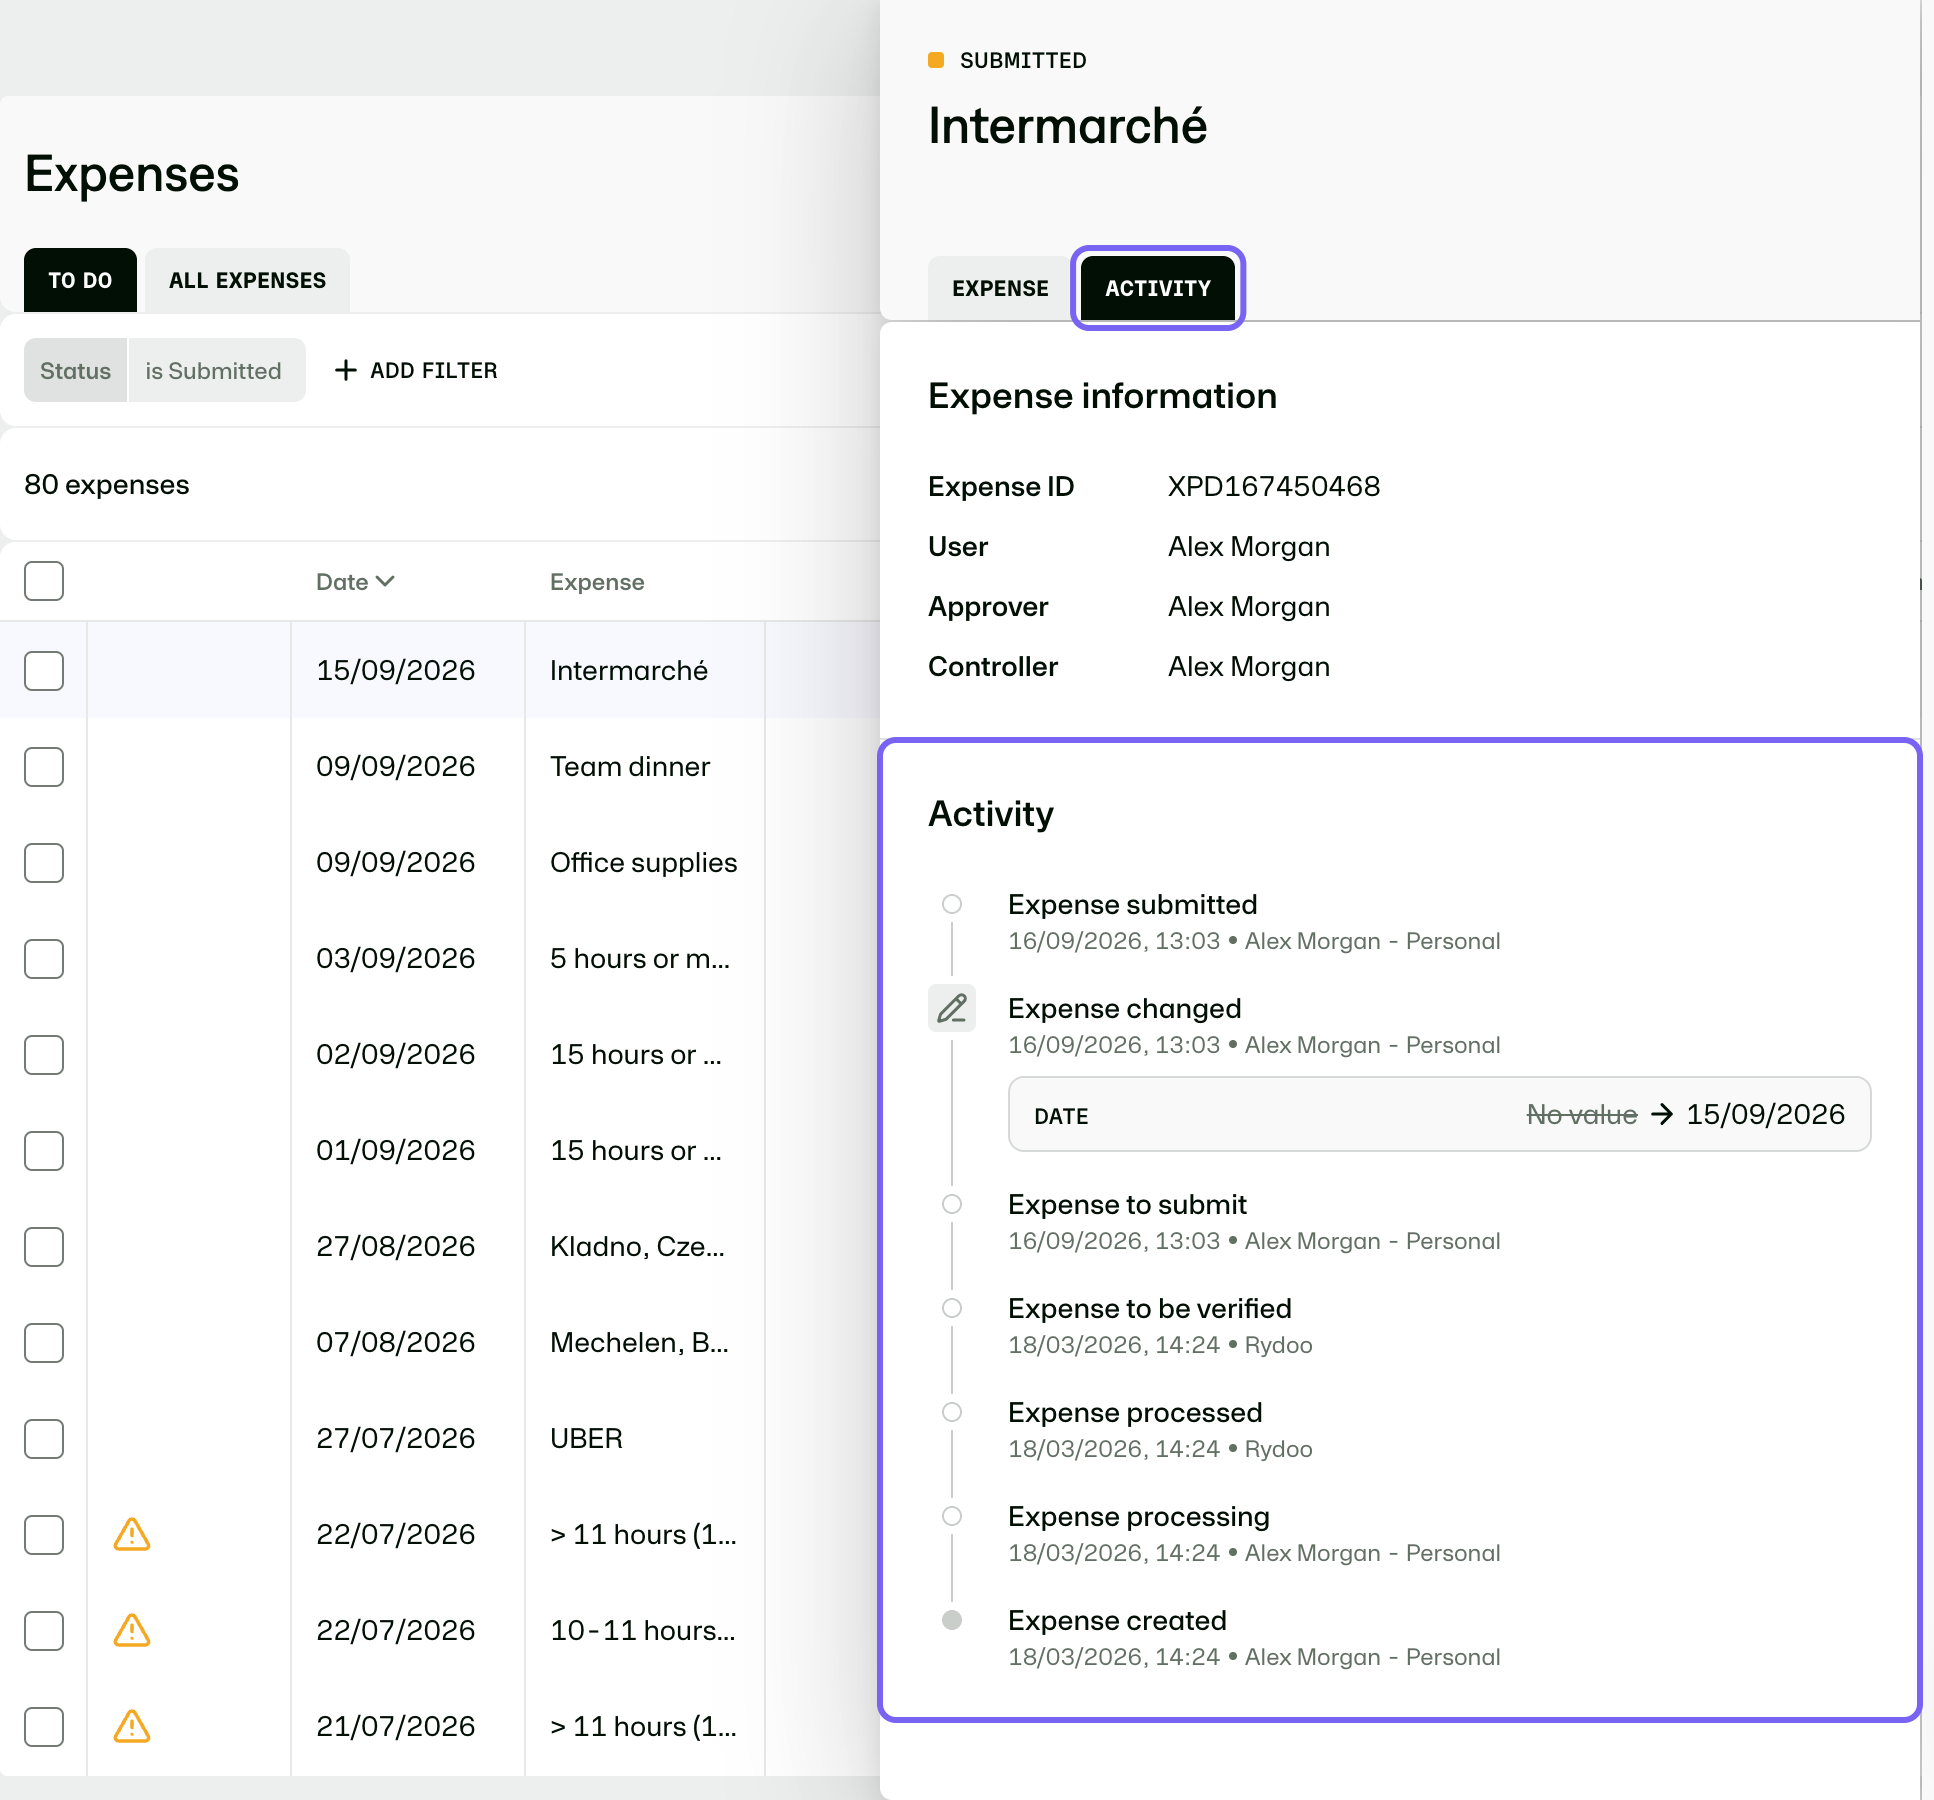Click the Expense created timeline dot

click(x=952, y=1620)
